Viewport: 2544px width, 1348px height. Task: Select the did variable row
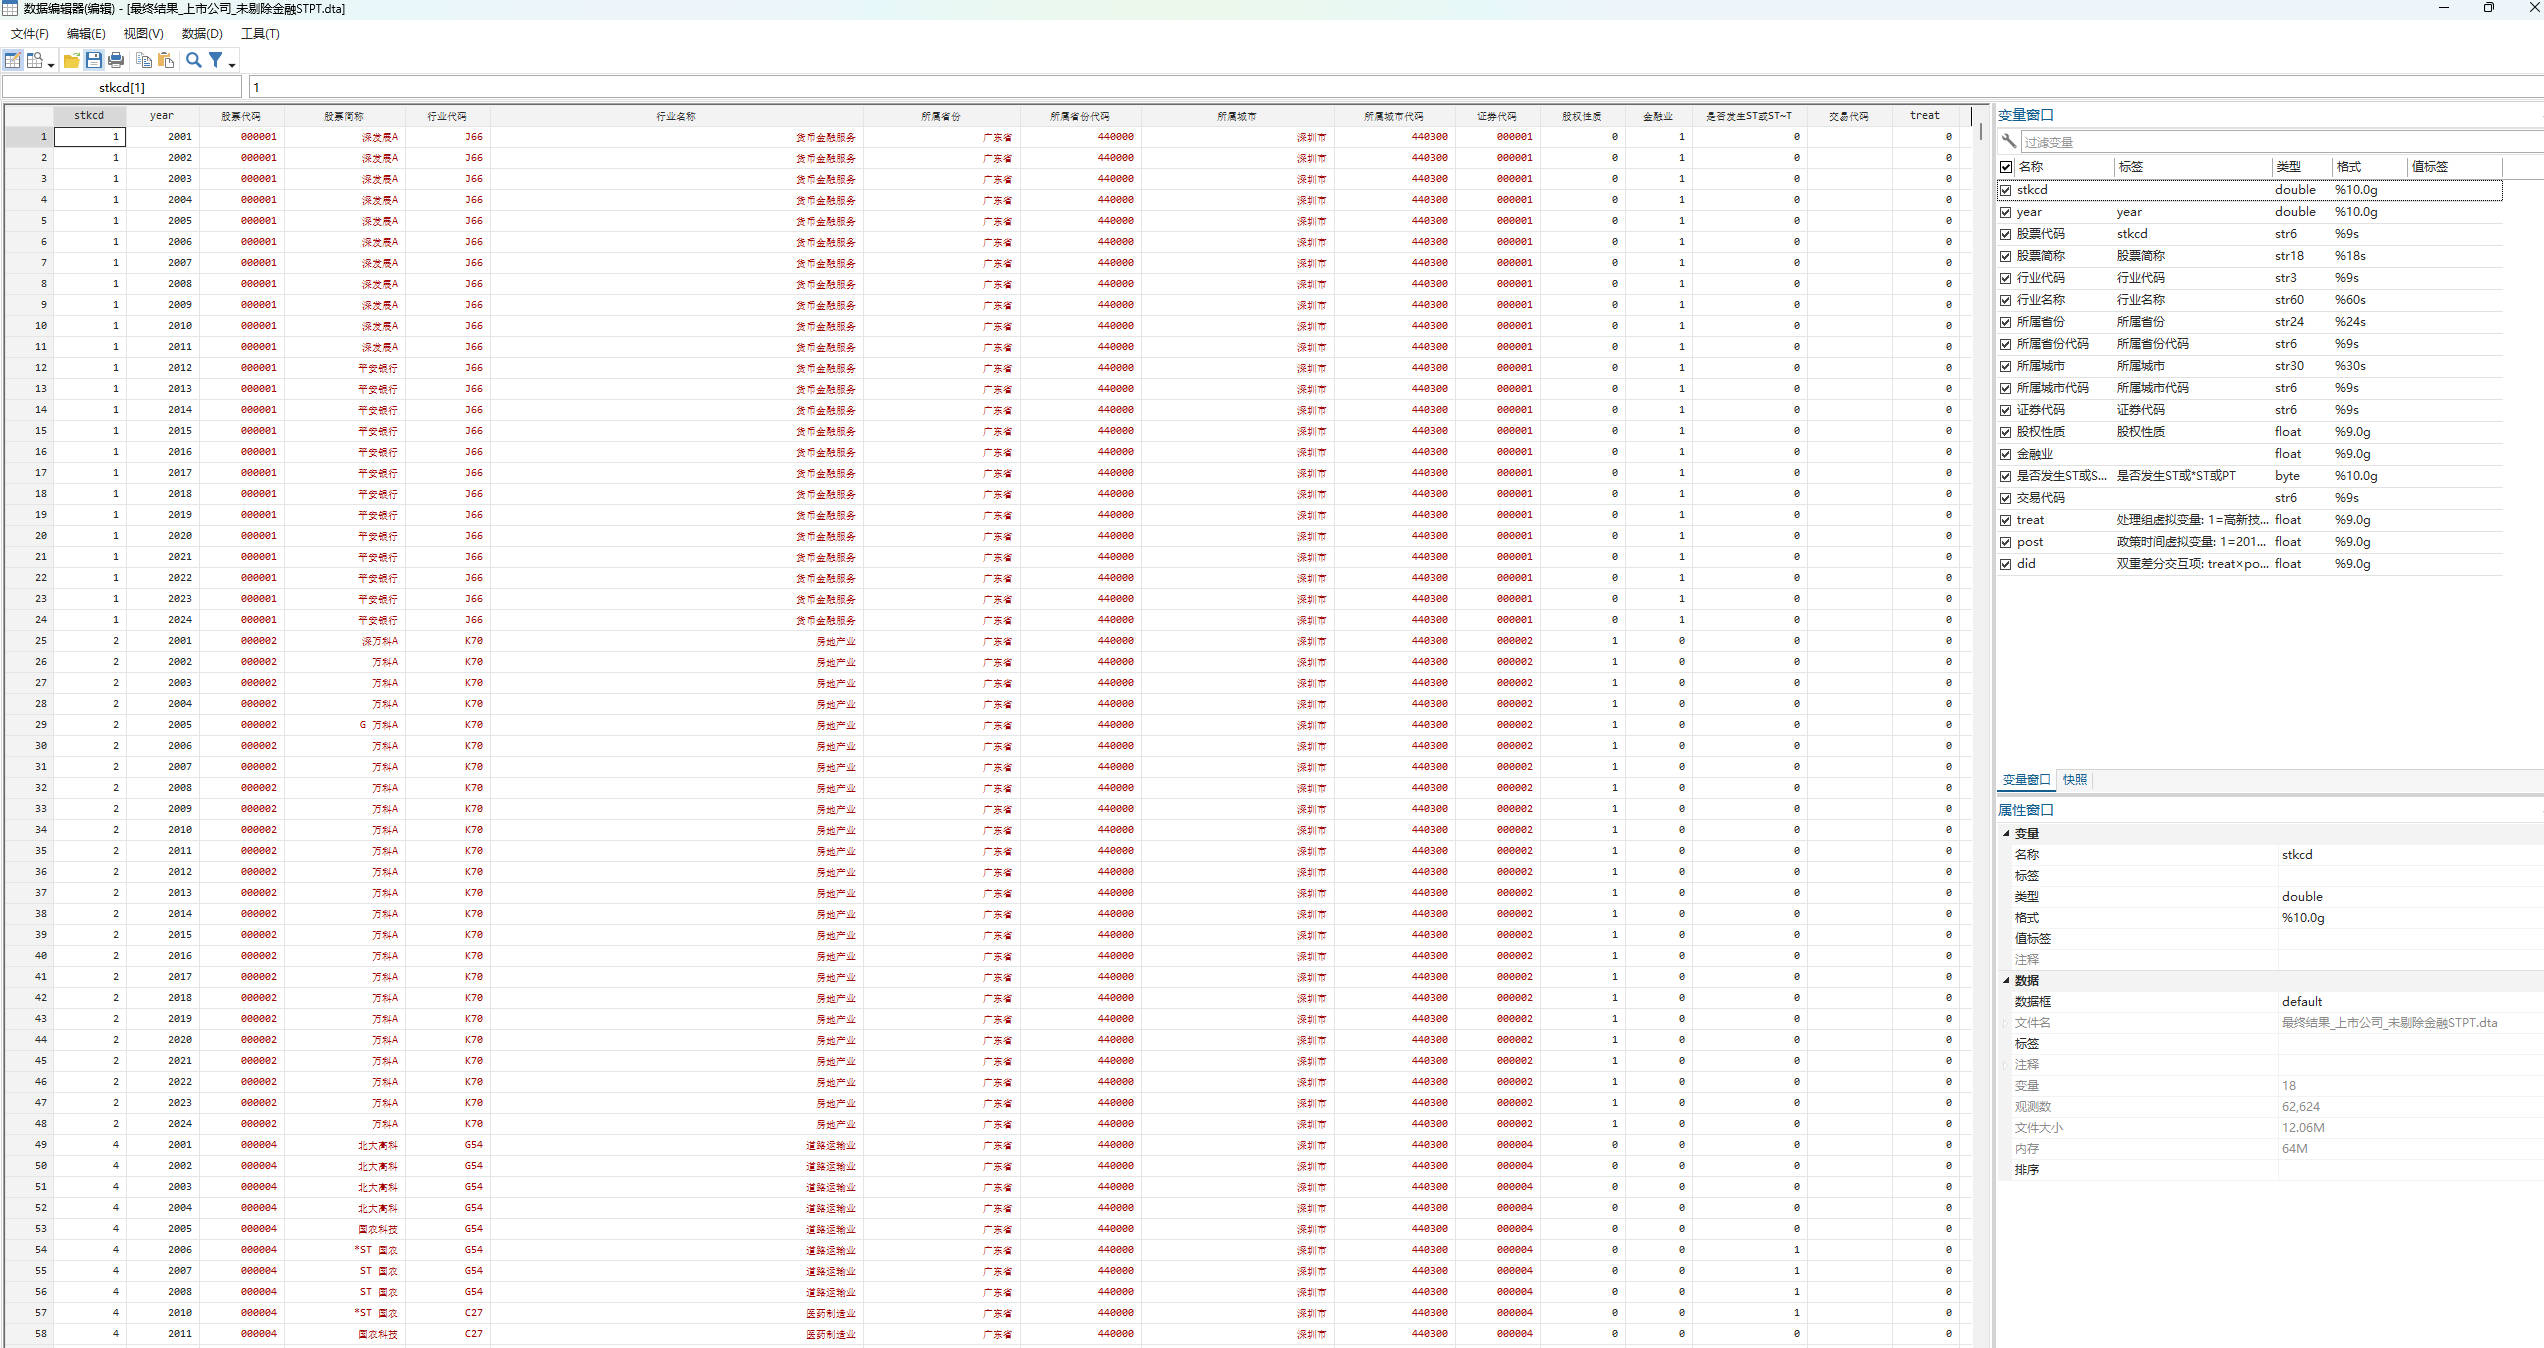click(x=2027, y=564)
